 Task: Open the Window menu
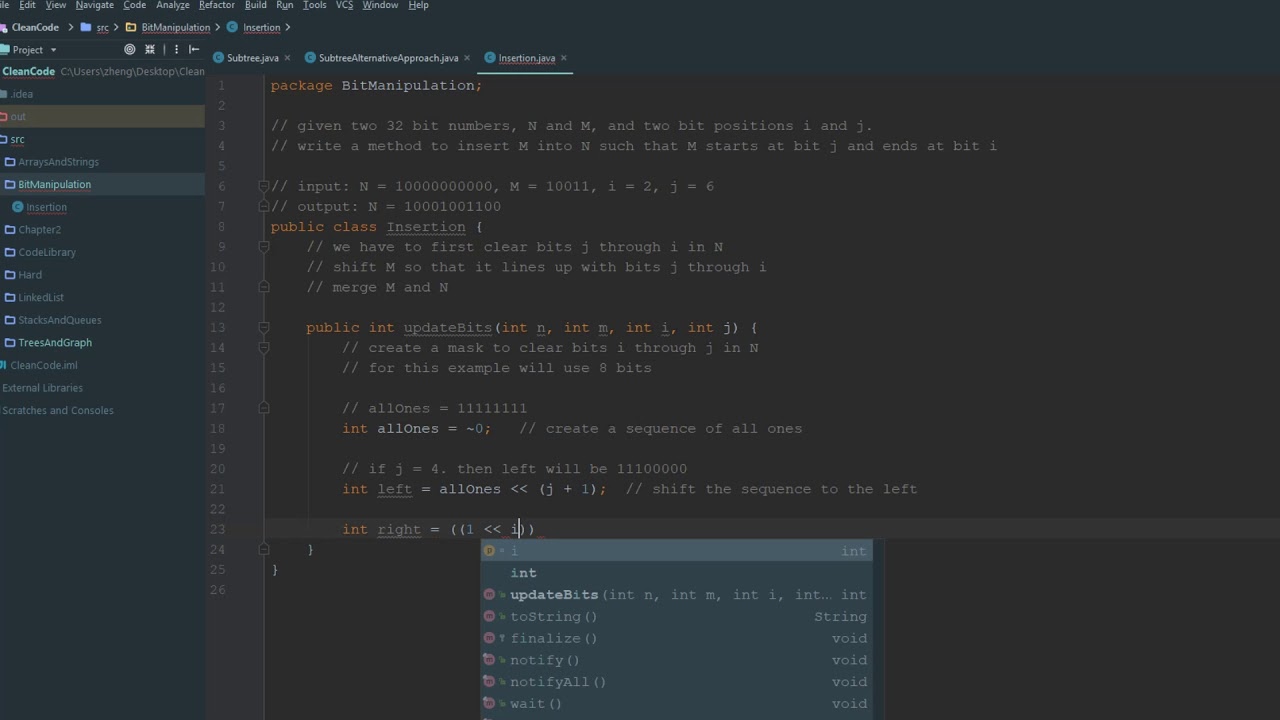tap(380, 5)
